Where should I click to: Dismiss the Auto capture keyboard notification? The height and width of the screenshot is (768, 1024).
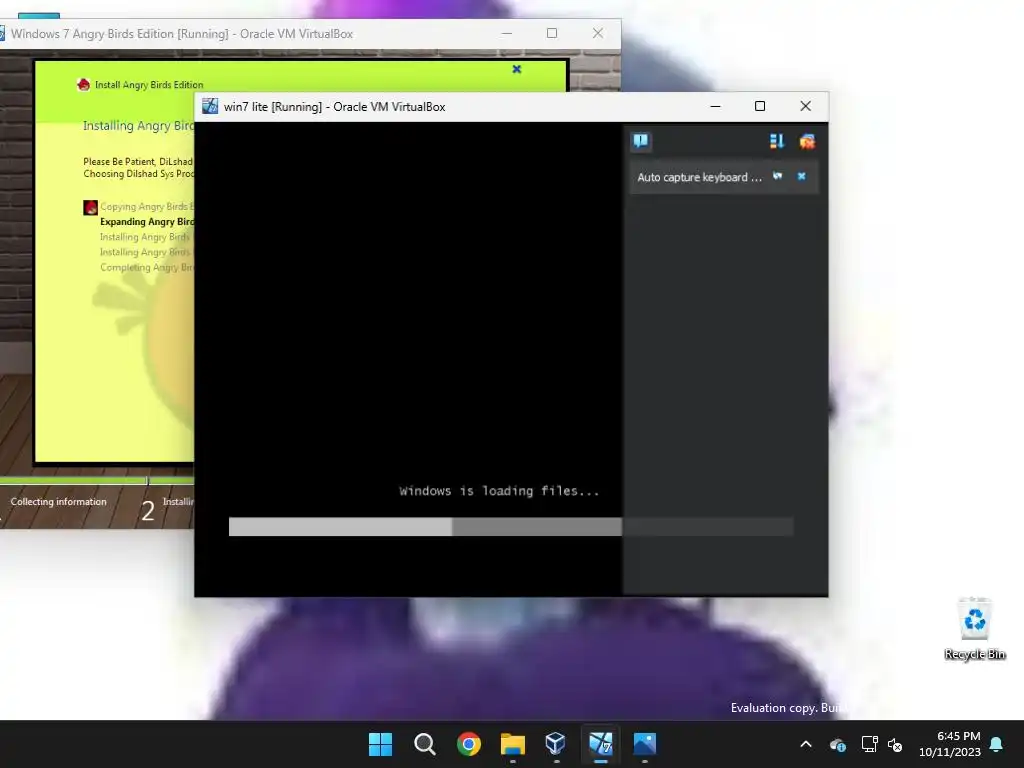[x=801, y=176]
